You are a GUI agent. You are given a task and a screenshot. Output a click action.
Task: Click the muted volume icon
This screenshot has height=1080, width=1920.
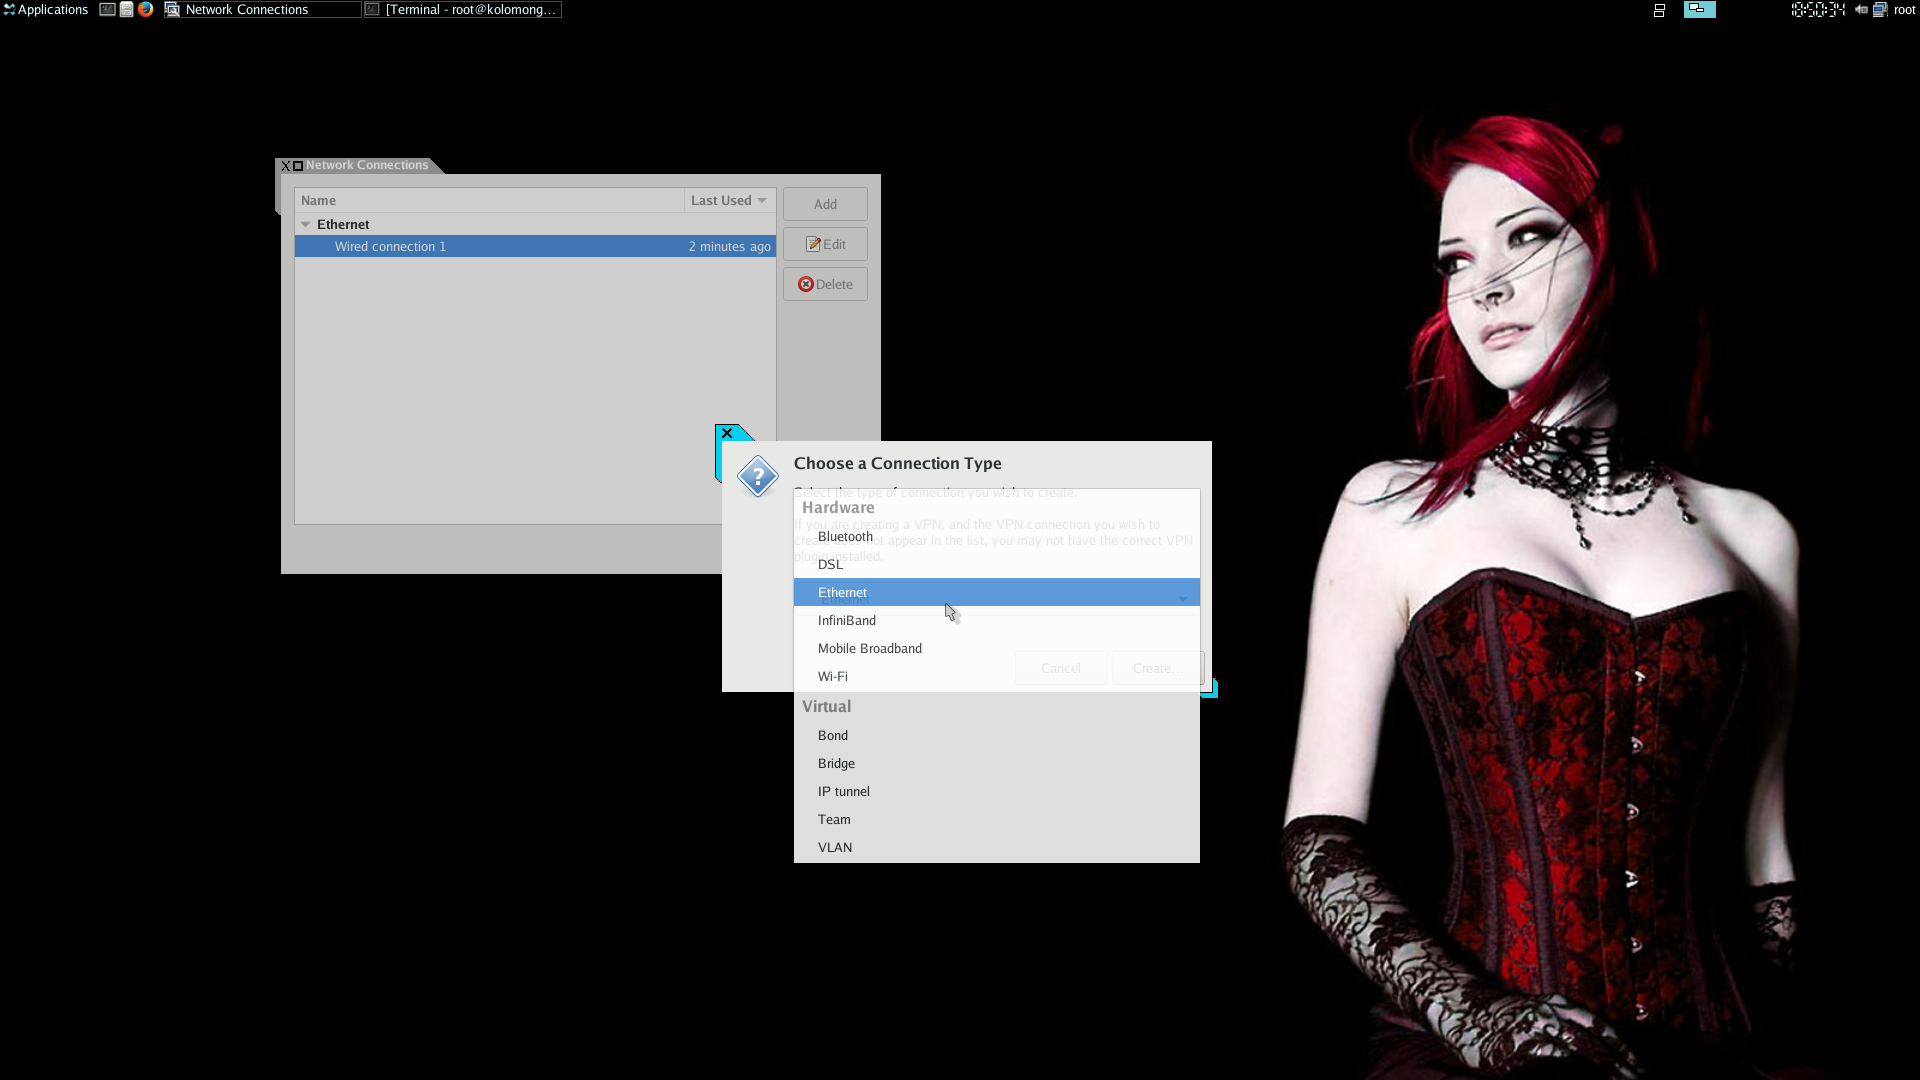pos(1861,9)
